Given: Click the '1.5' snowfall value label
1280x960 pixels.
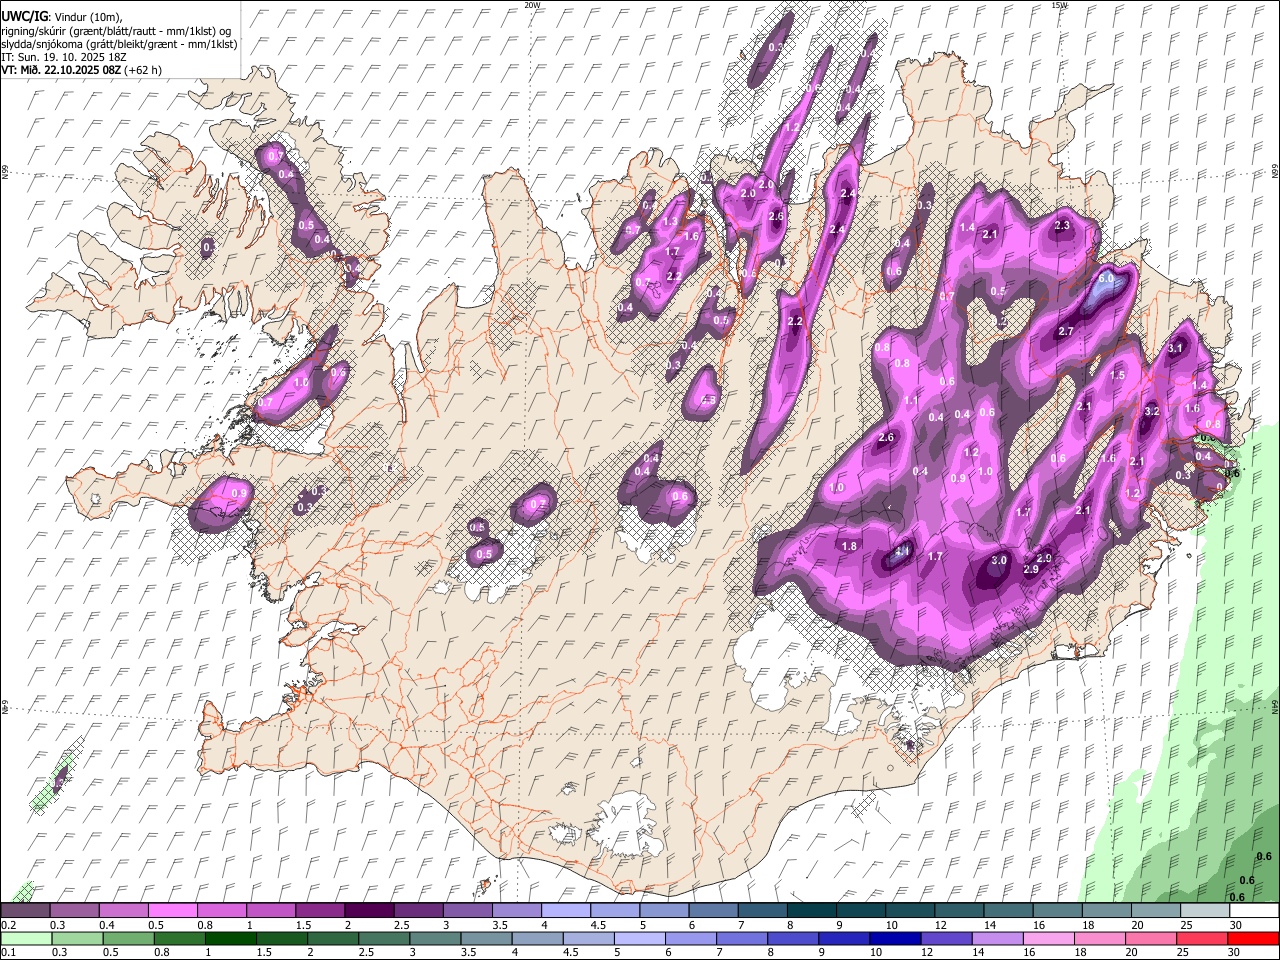Looking at the screenshot, I should click(1118, 375).
